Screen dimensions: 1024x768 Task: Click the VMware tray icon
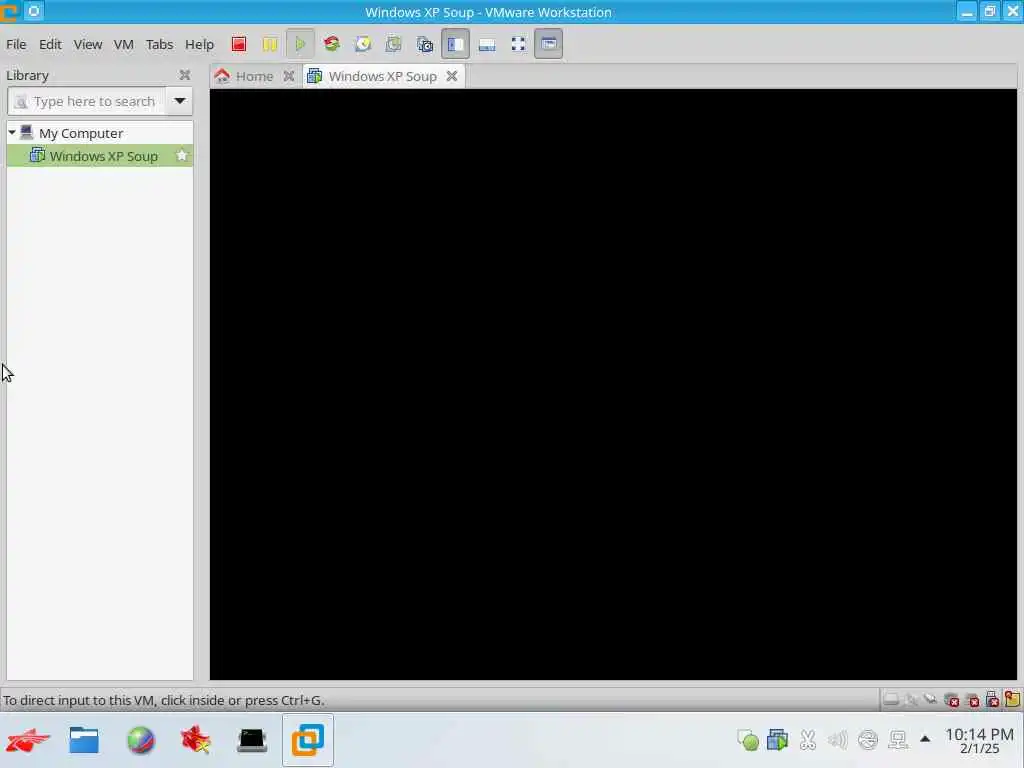click(x=777, y=740)
